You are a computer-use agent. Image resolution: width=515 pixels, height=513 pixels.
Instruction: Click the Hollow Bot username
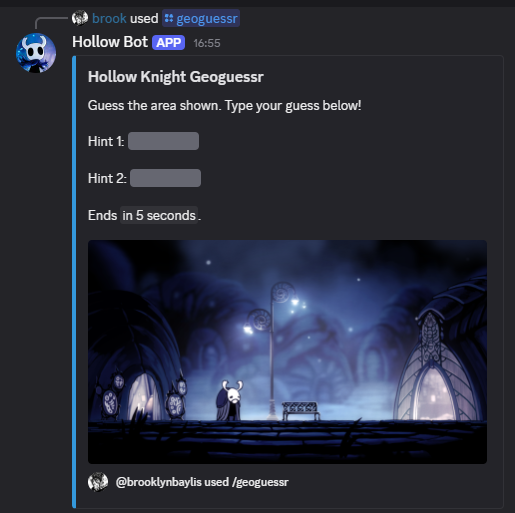pos(110,42)
